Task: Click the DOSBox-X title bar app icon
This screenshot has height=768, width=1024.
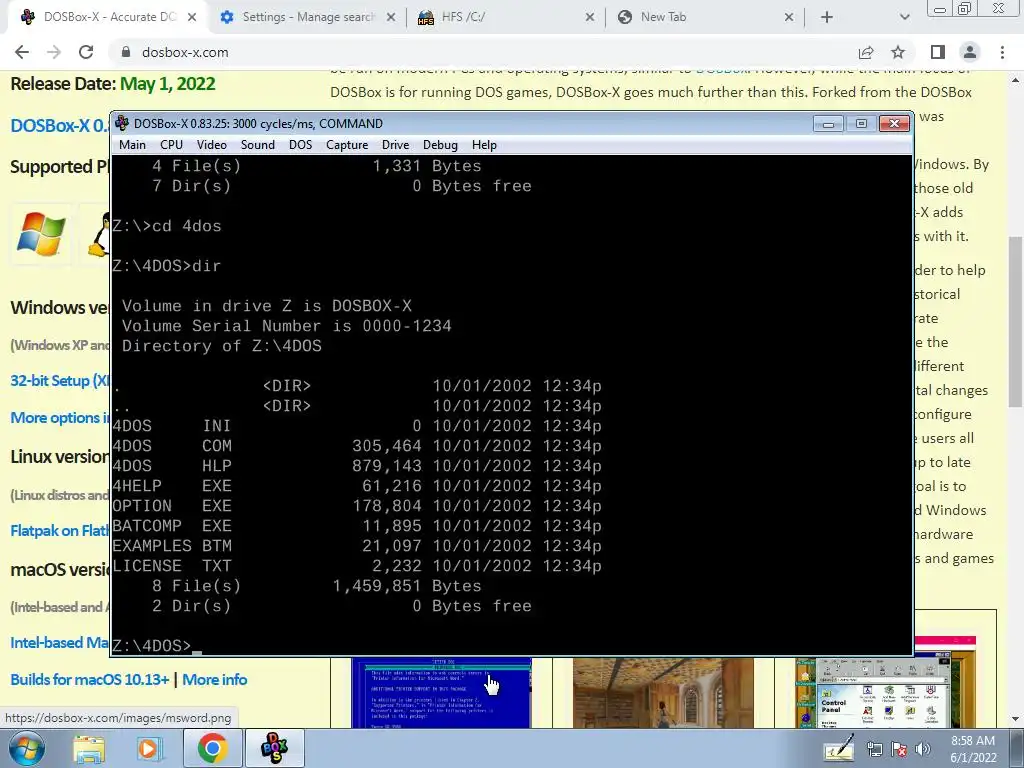Action: pos(122,123)
